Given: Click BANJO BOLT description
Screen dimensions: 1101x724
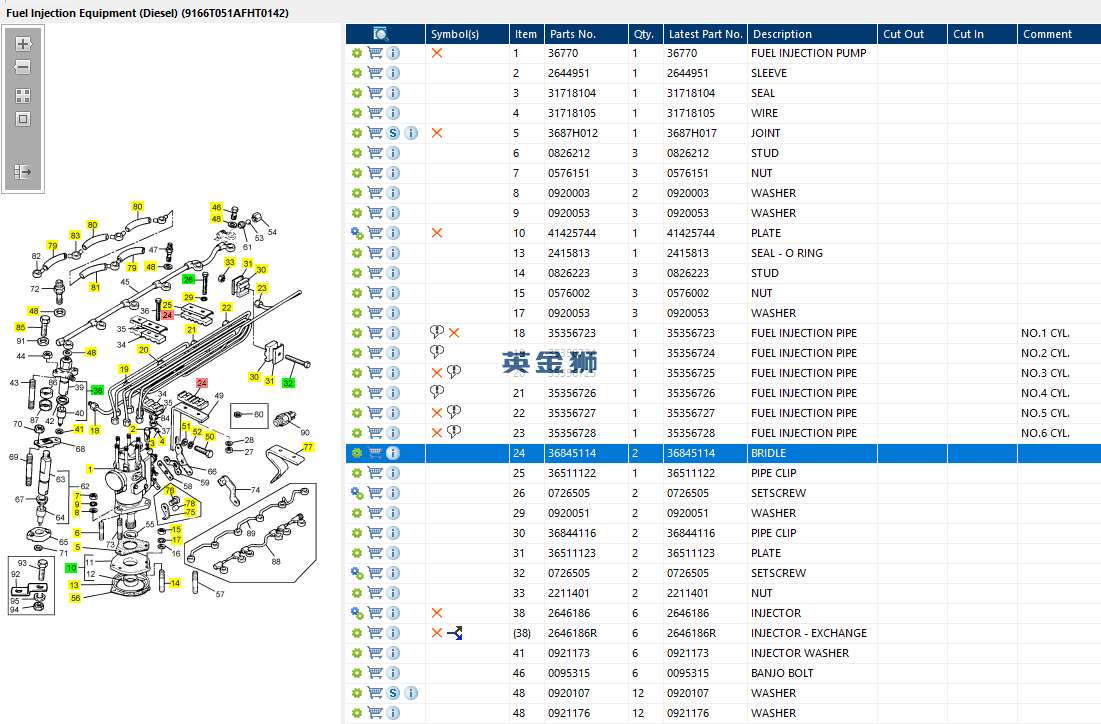Looking at the screenshot, I should click(x=782, y=673).
